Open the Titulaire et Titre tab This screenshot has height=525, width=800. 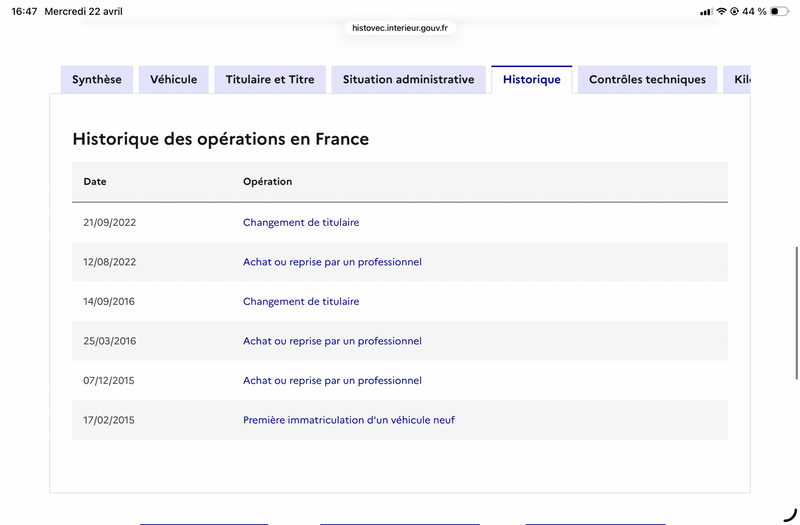tap(270, 80)
